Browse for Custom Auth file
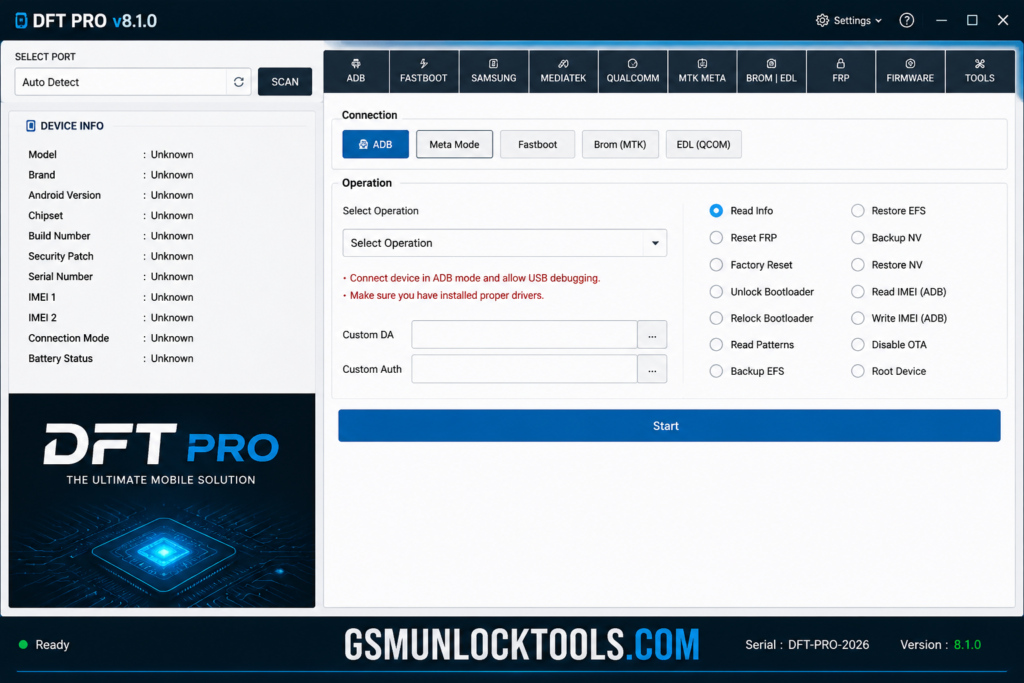Screen dimensions: 1024x683 (x=652, y=369)
